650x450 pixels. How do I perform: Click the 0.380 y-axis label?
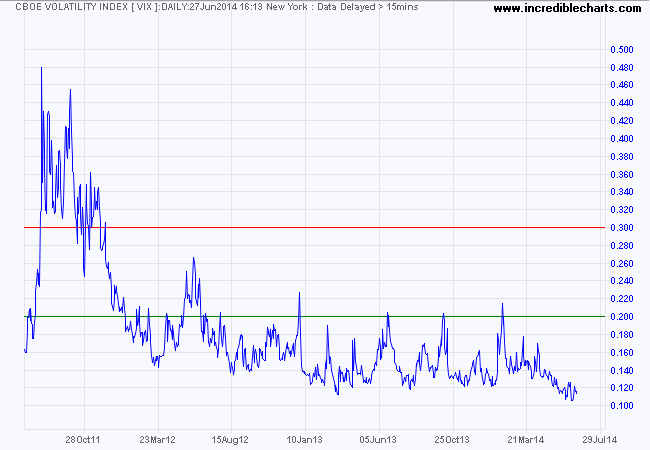click(x=622, y=157)
